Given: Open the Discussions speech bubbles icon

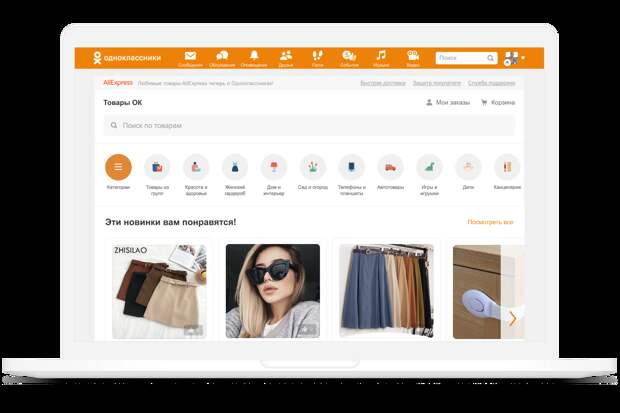Looking at the screenshot, I should point(222,56).
